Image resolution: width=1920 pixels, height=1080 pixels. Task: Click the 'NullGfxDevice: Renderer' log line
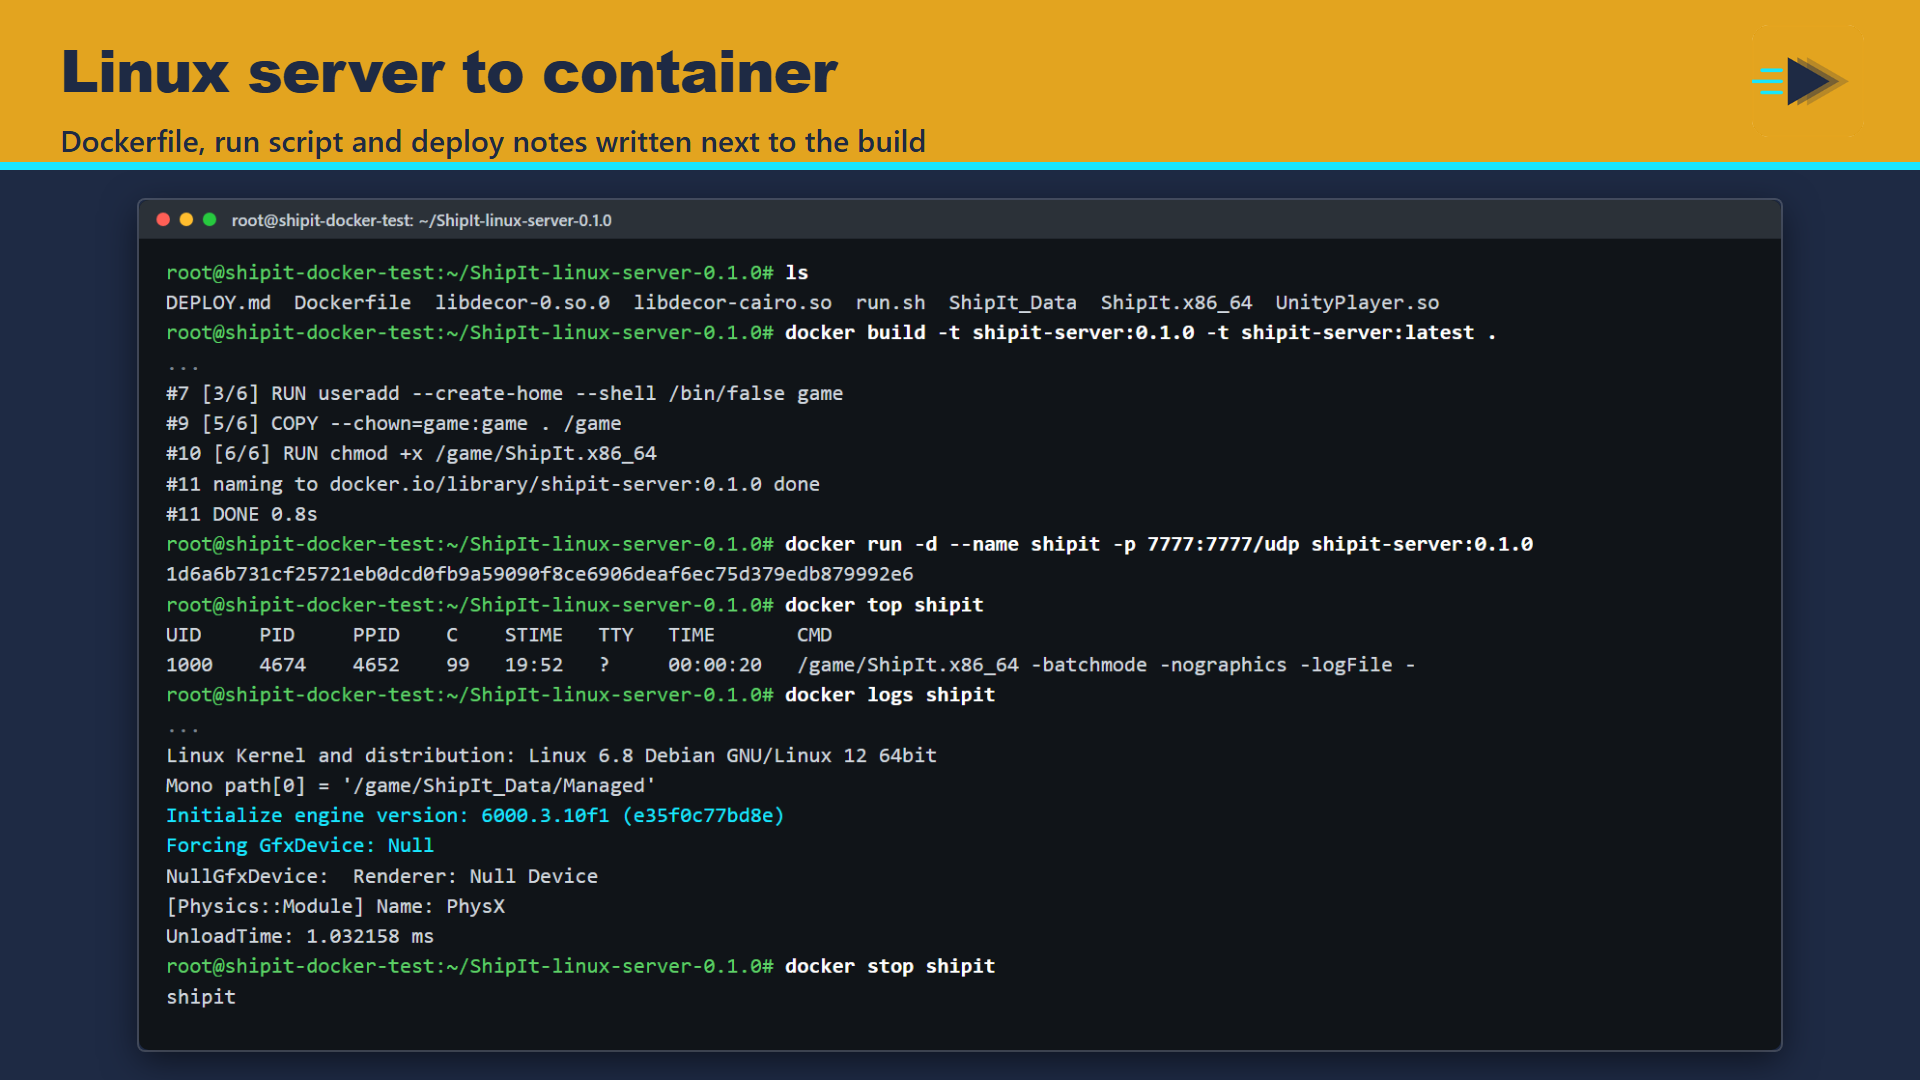click(x=381, y=876)
